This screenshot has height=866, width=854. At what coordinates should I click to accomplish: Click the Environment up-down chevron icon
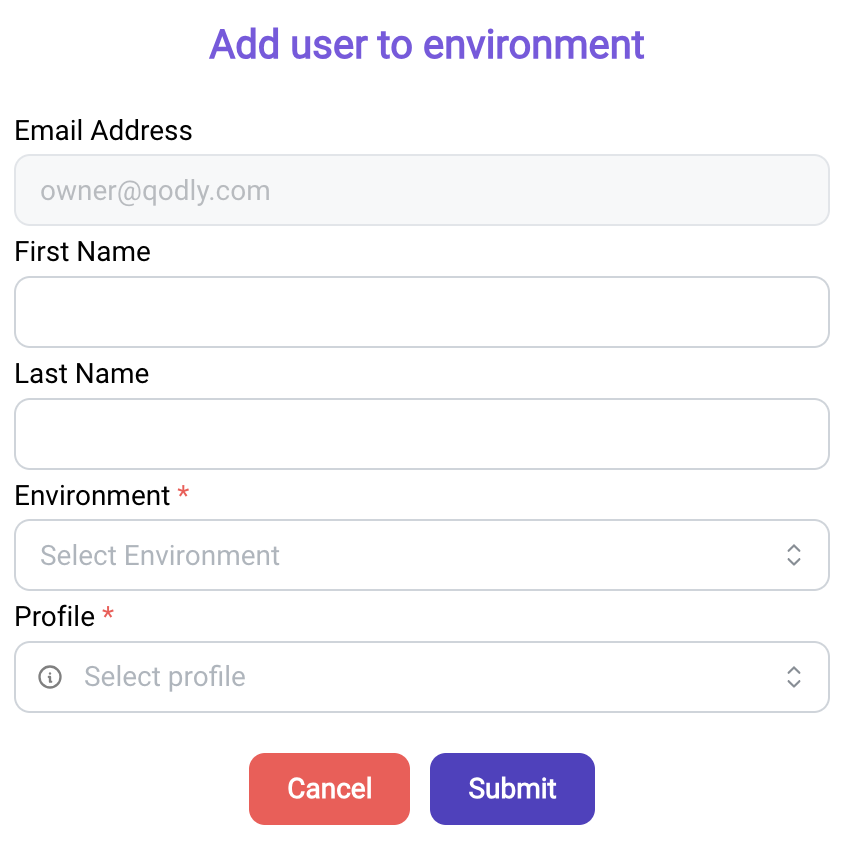pyautogui.click(x=794, y=555)
